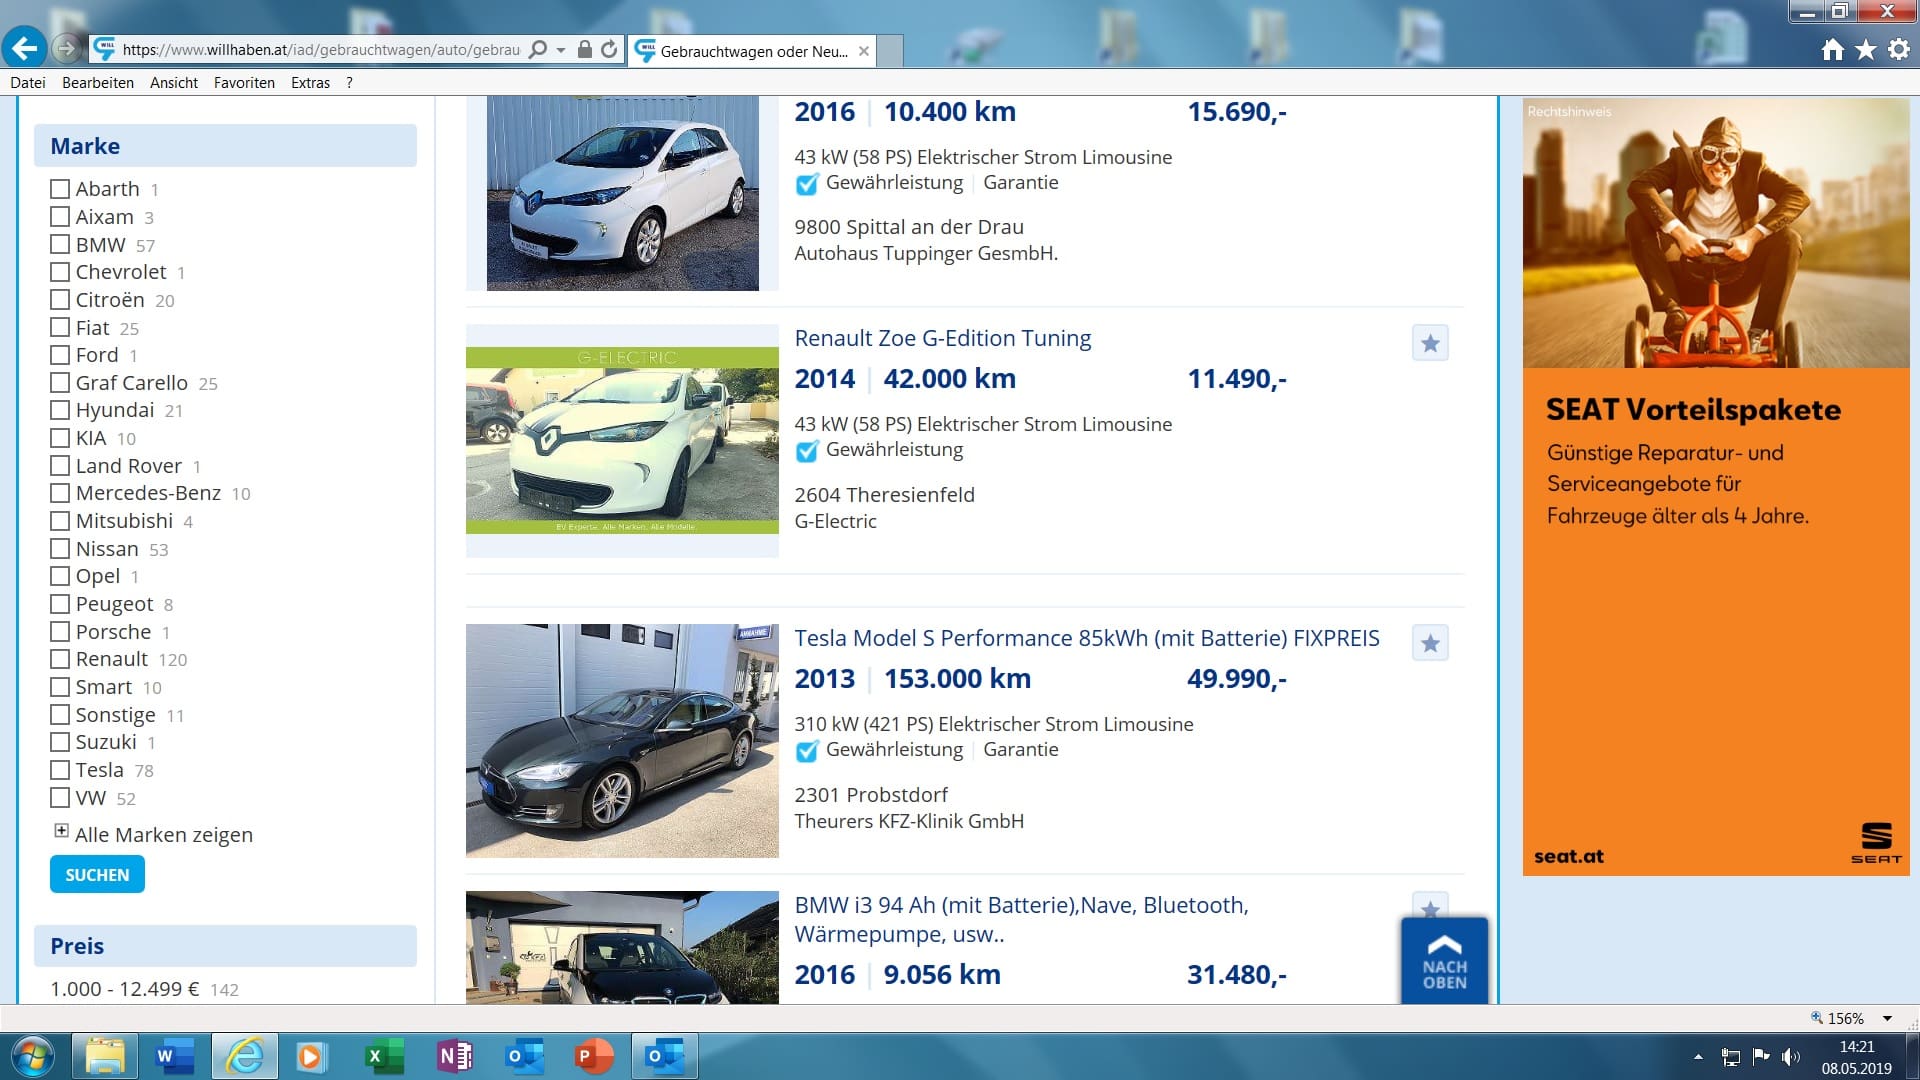Open Excel from the taskbar
The height and width of the screenshot is (1080, 1920).
[383, 1057]
